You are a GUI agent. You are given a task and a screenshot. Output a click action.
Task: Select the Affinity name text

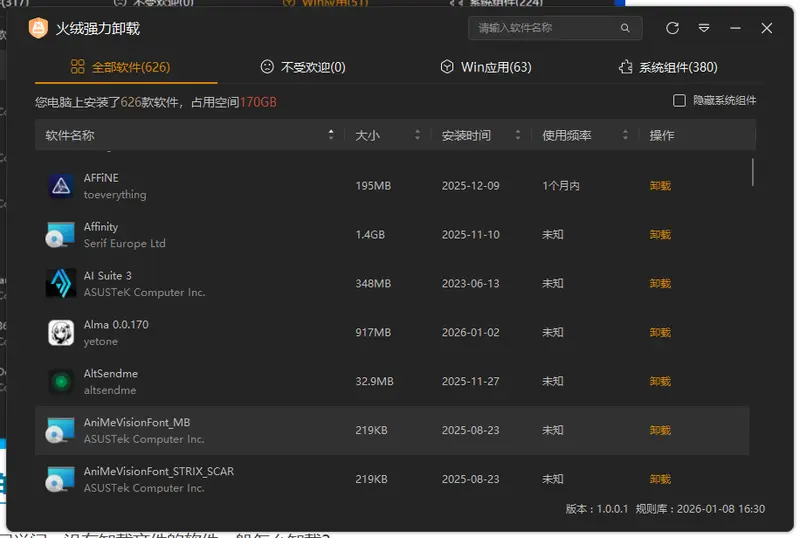101,227
